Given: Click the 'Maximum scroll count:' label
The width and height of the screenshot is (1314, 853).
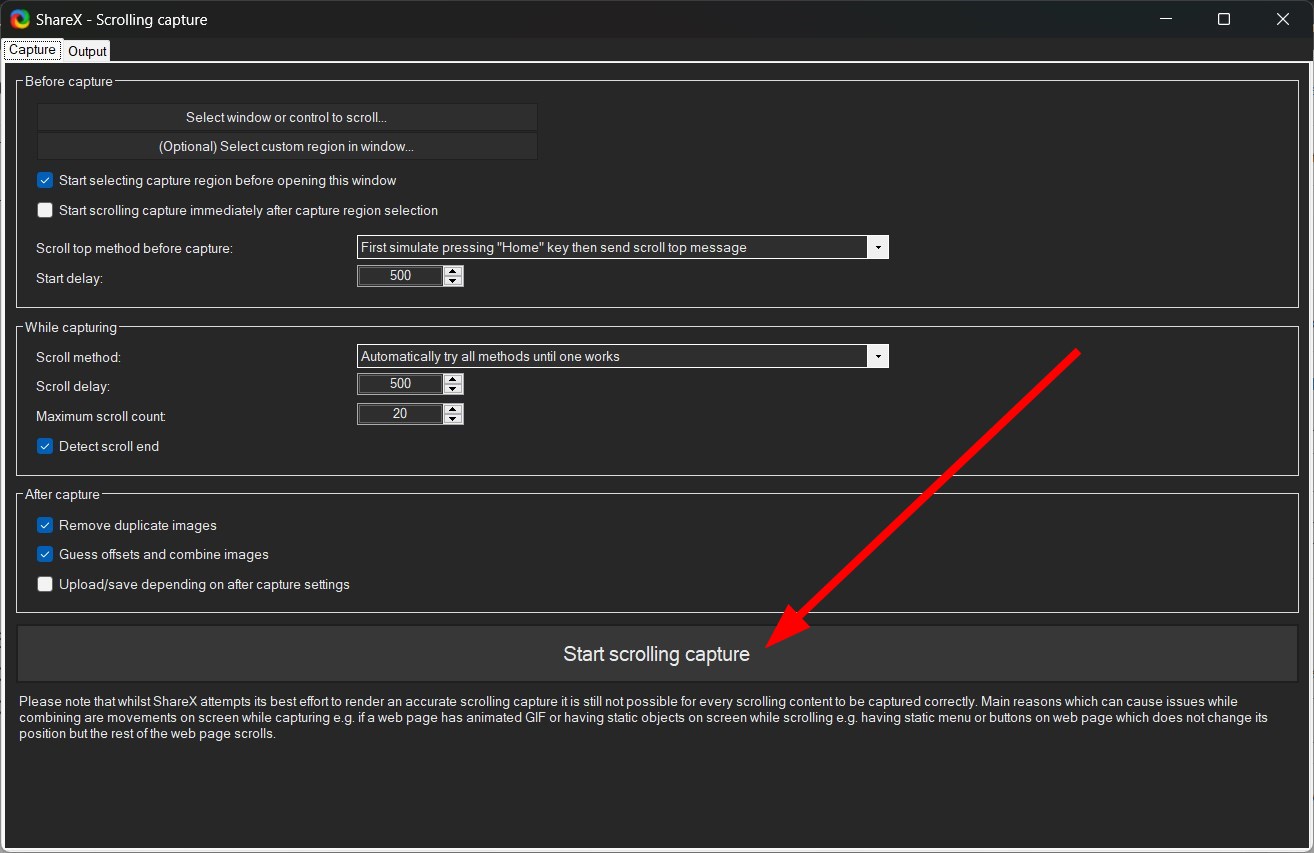Looking at the screenshot, I should click(x=101, y=416).
